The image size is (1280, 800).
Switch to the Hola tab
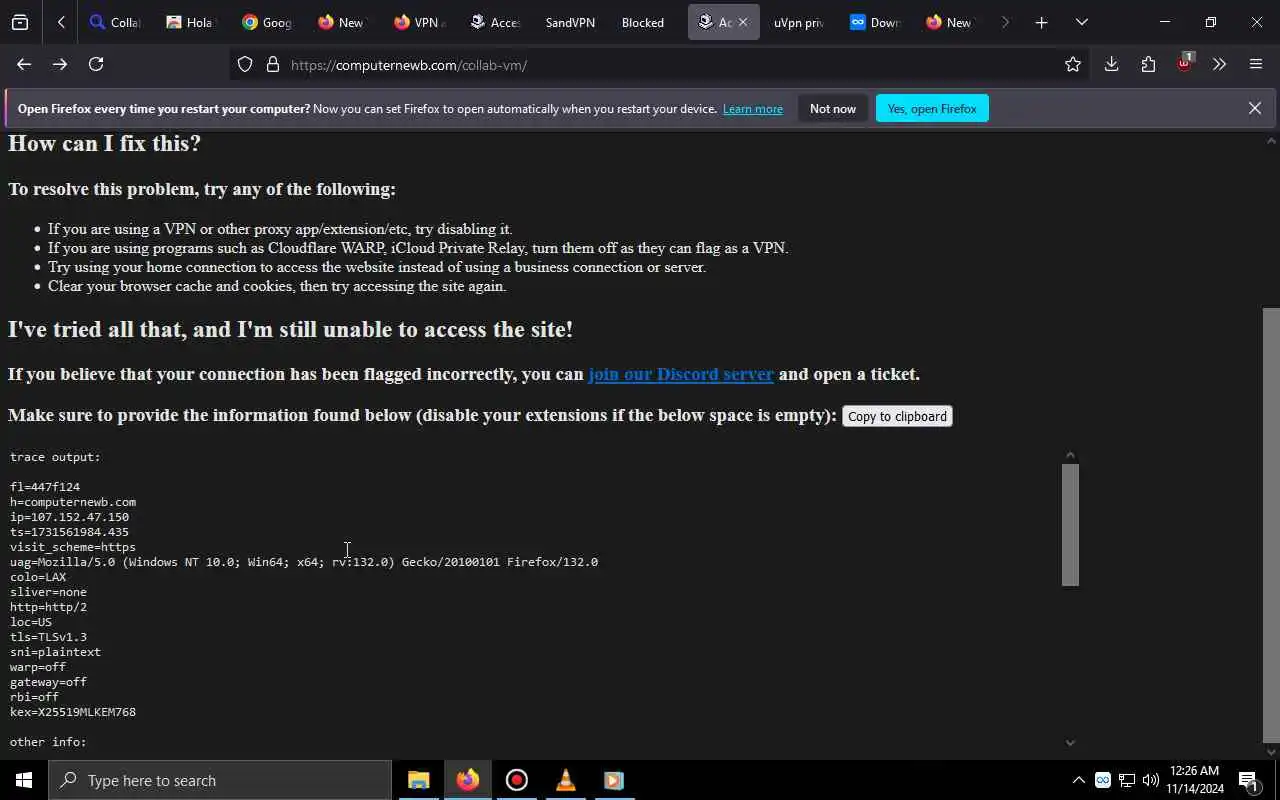(x=190, y=22)
